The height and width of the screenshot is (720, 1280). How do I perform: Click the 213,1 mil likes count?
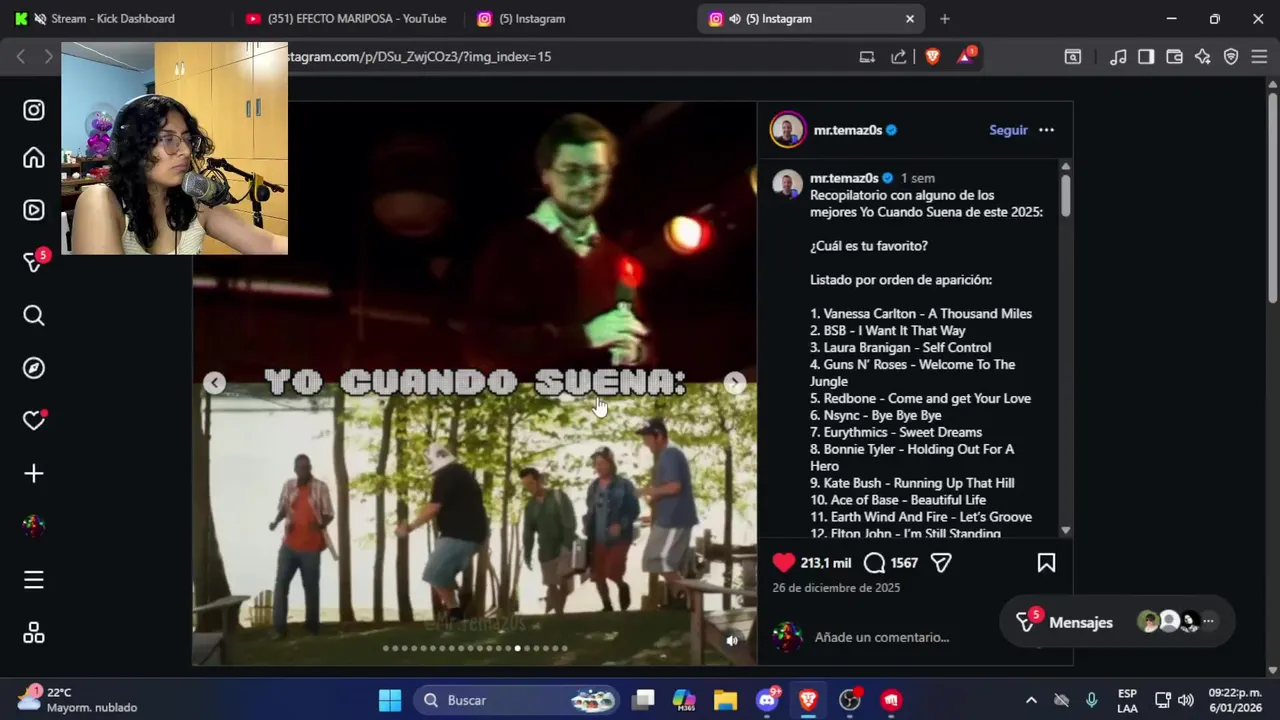point(826,563)
